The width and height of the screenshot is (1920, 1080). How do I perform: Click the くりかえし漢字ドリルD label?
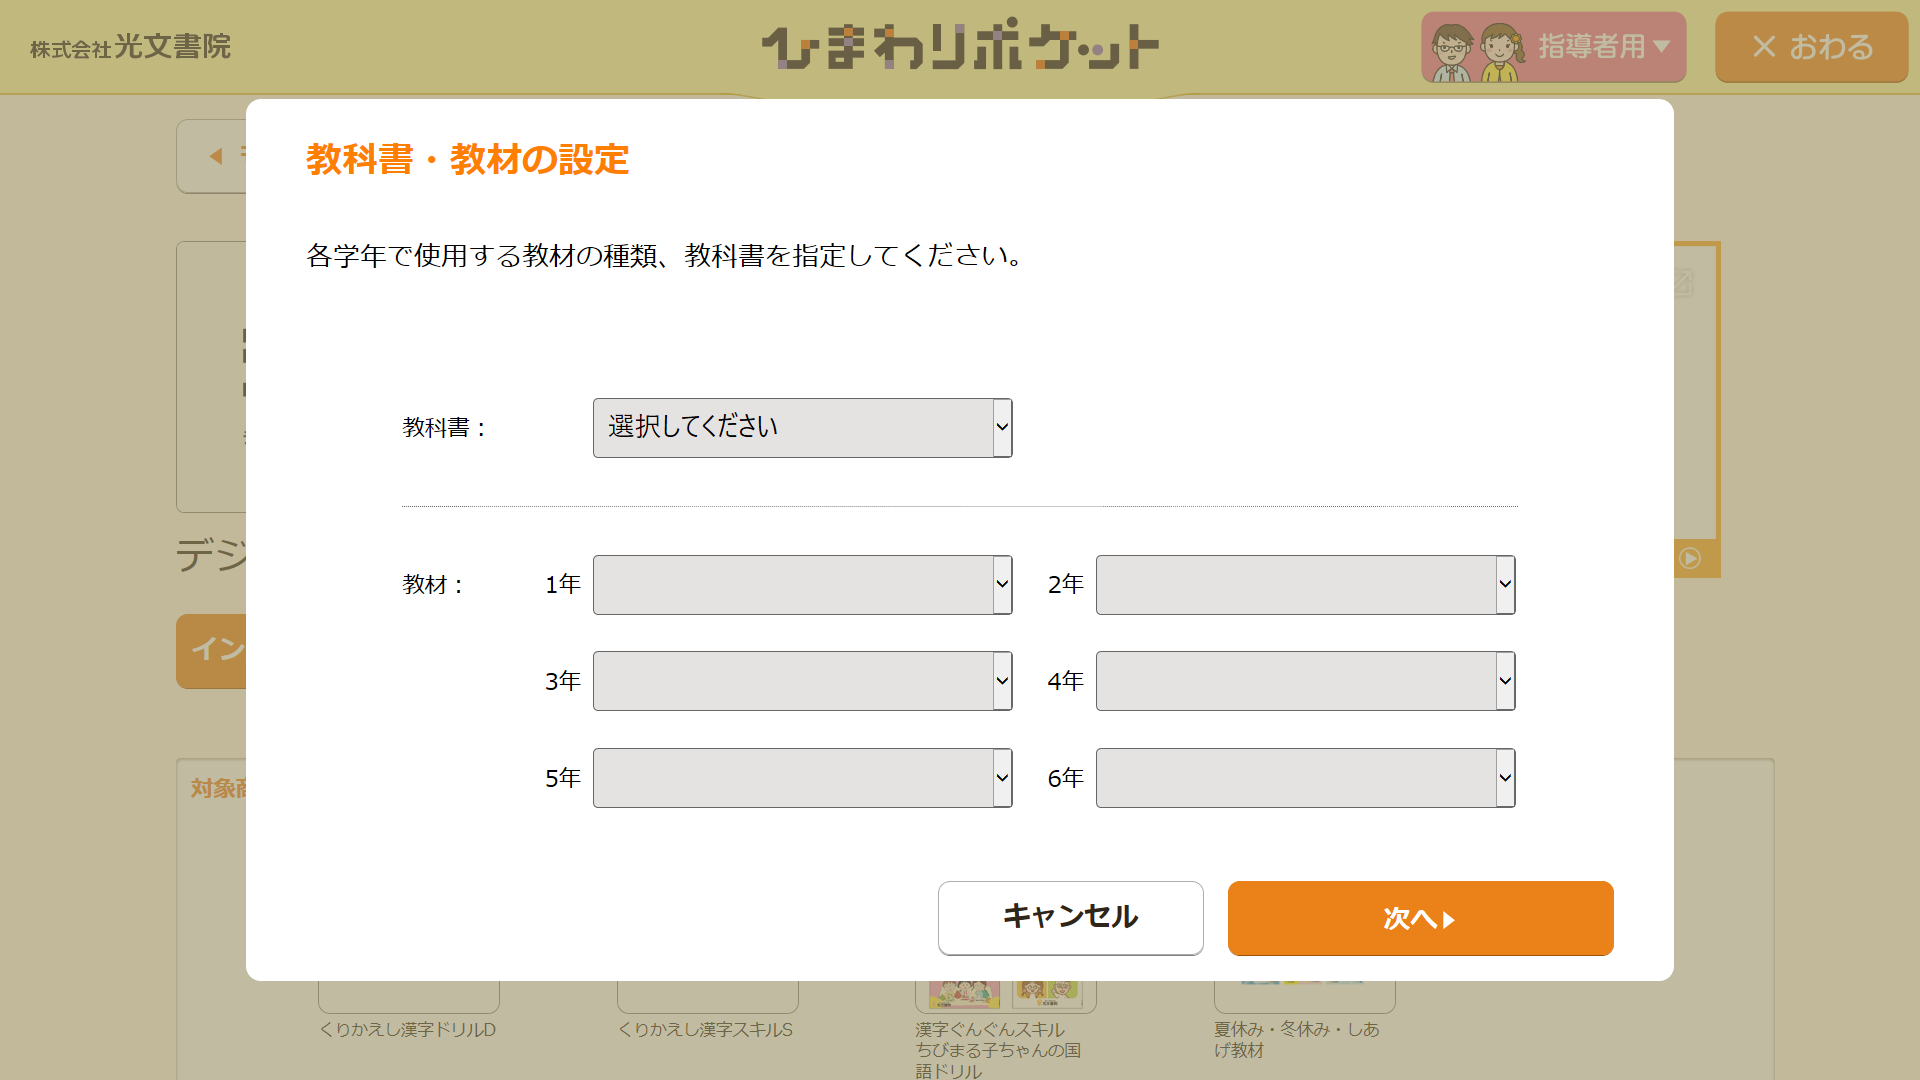tap(408, 1029)
